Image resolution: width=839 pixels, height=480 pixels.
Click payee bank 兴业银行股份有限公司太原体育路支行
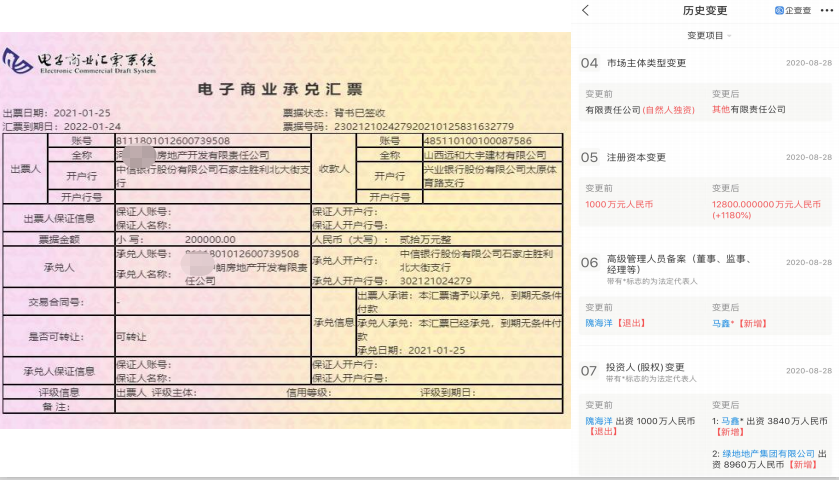pos(490,176)
